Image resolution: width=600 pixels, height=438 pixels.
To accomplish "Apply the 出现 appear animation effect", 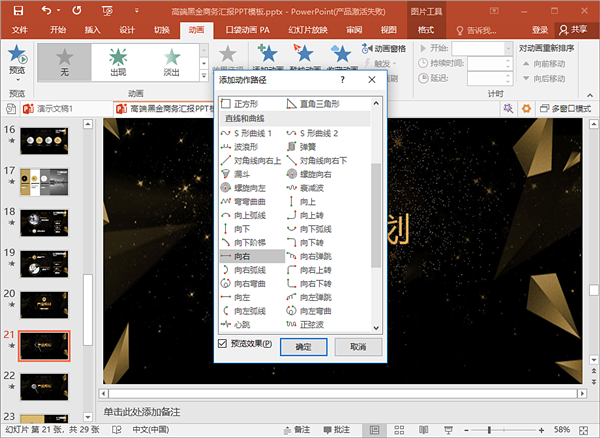I will [118, 62].
